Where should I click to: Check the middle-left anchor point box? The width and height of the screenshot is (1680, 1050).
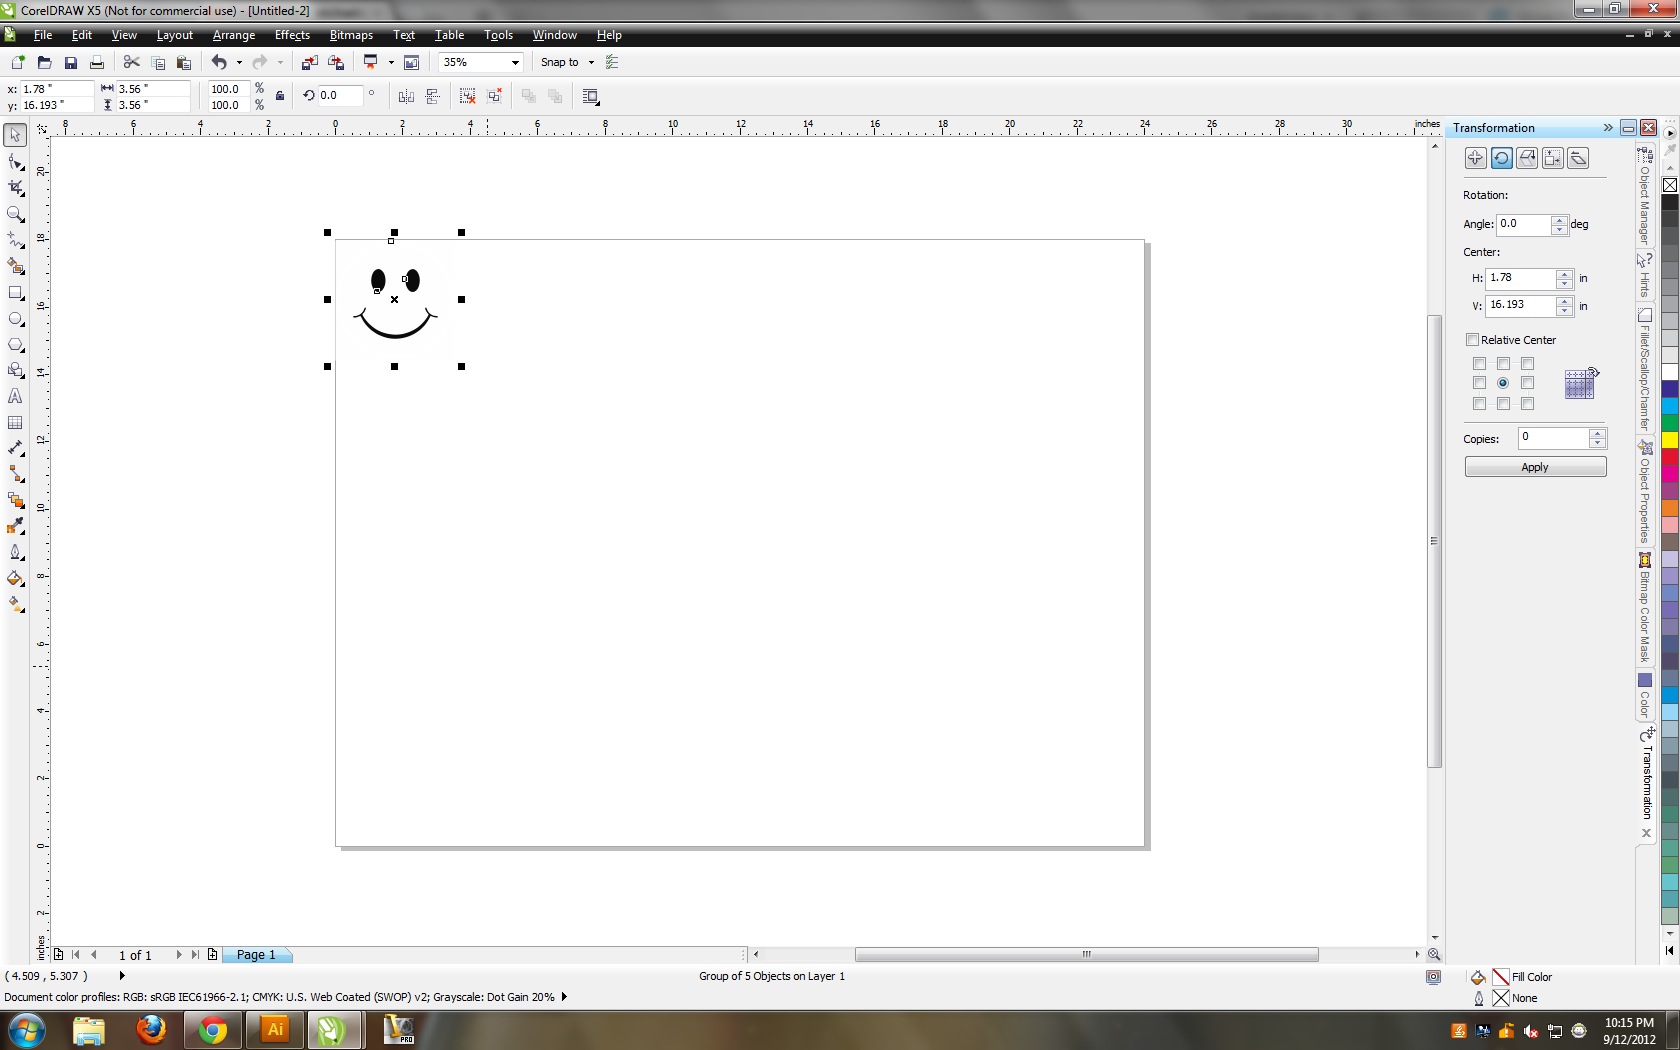tap(1479, 383)
